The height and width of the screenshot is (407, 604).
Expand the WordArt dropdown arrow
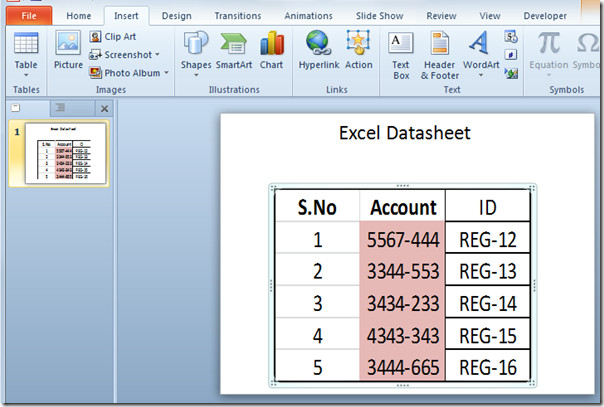(x=481, y=75)
